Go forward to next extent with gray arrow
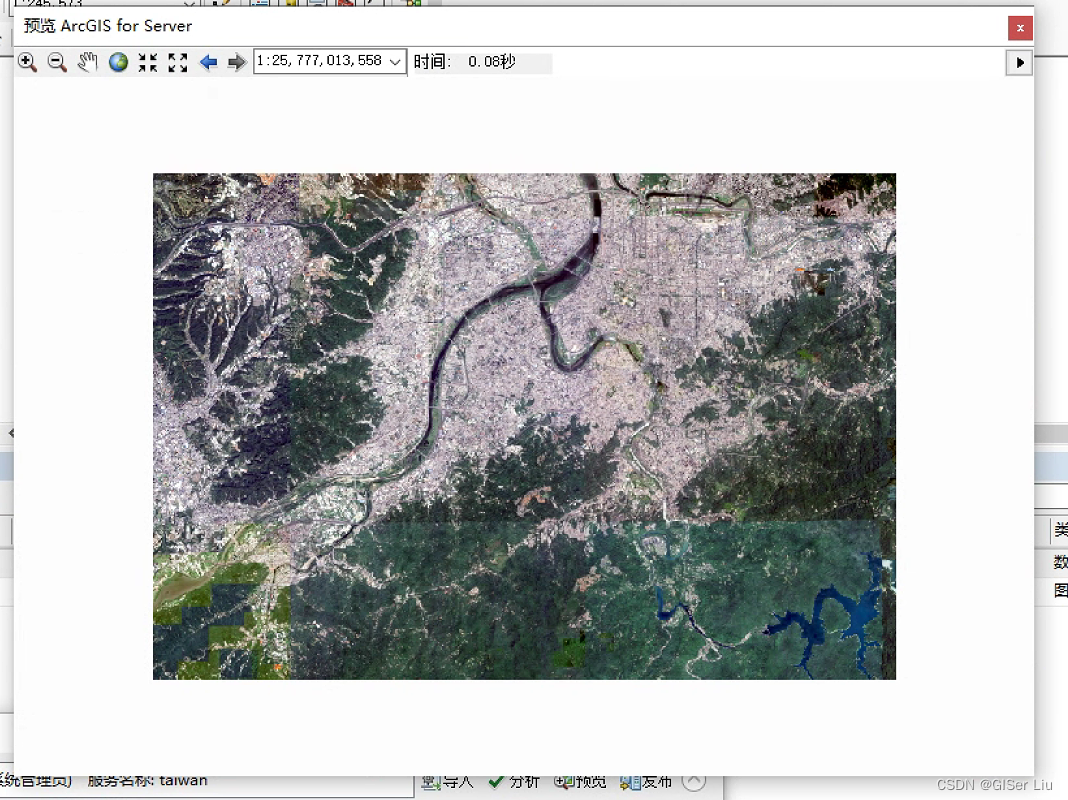This screenshot has width=1068, height=800. pos(236,62)
